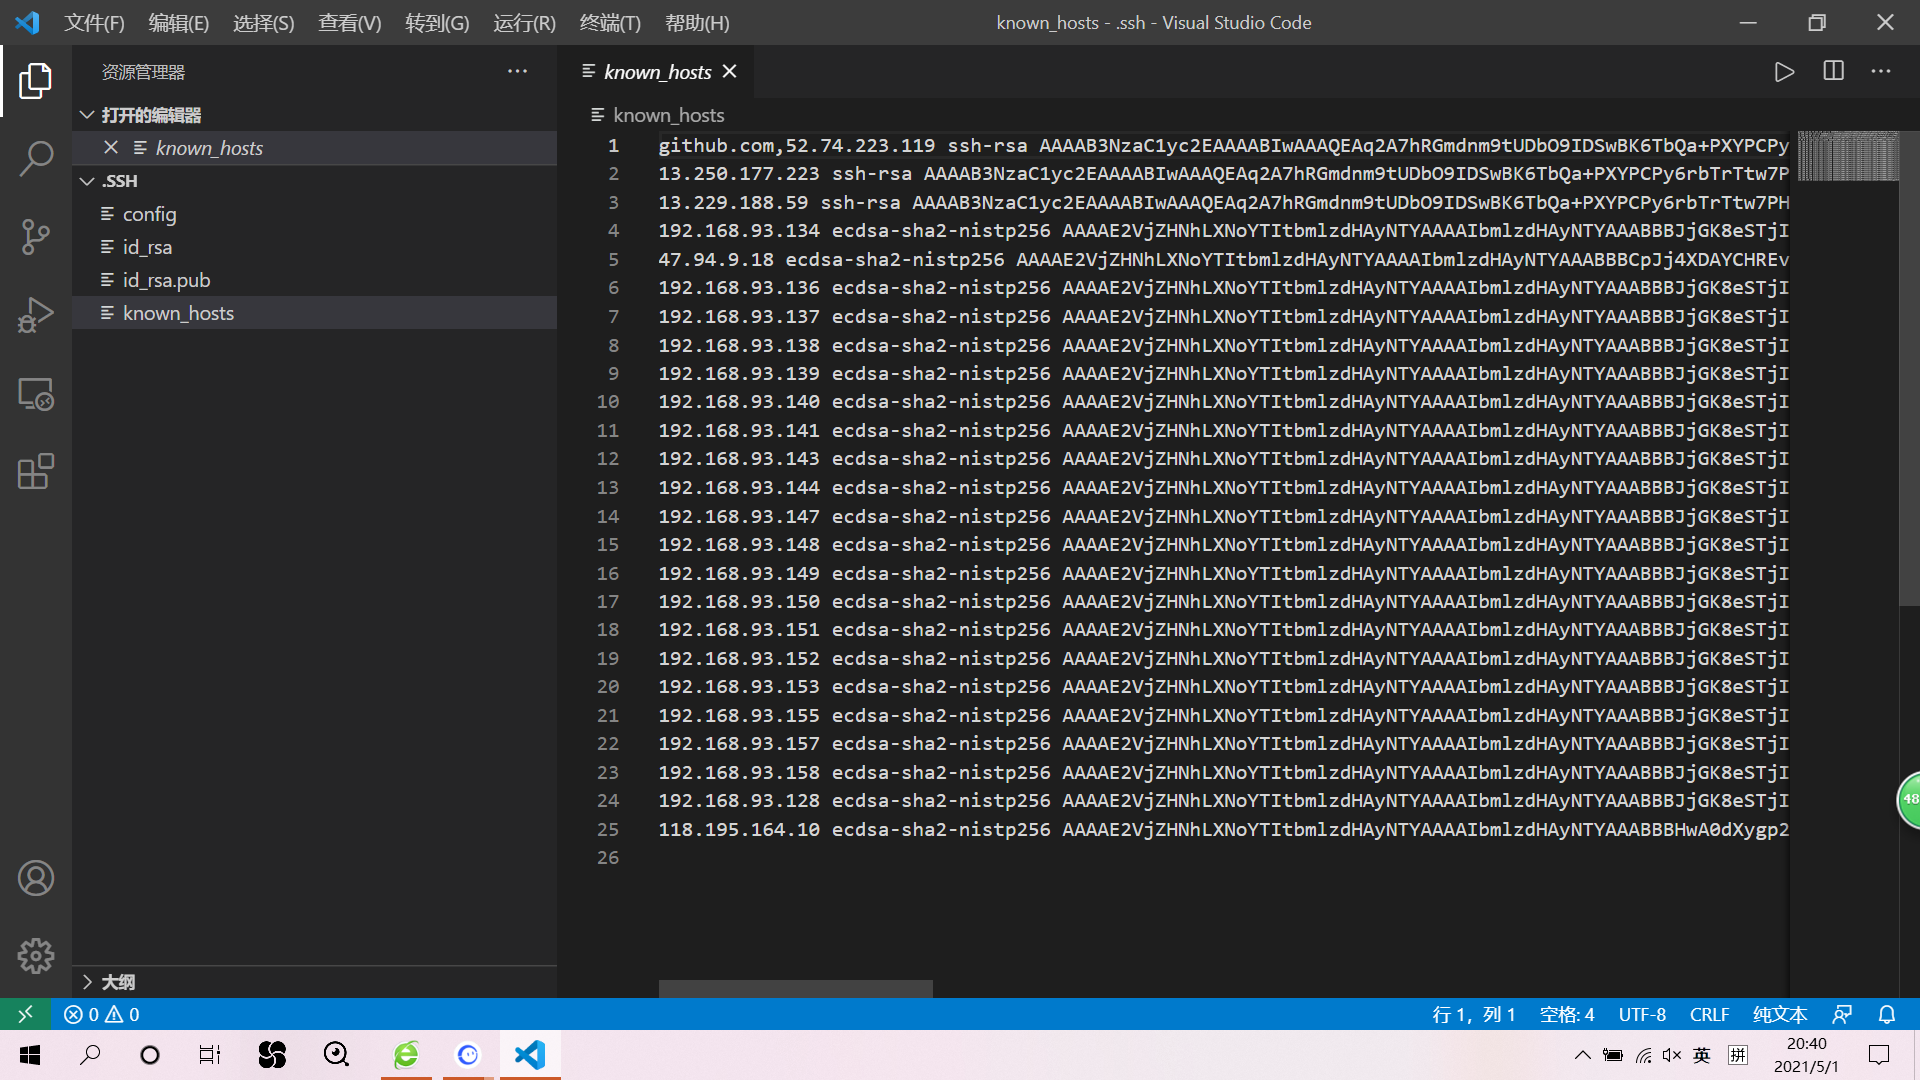
Task: Open the Terminal menu
Action: 610,22
